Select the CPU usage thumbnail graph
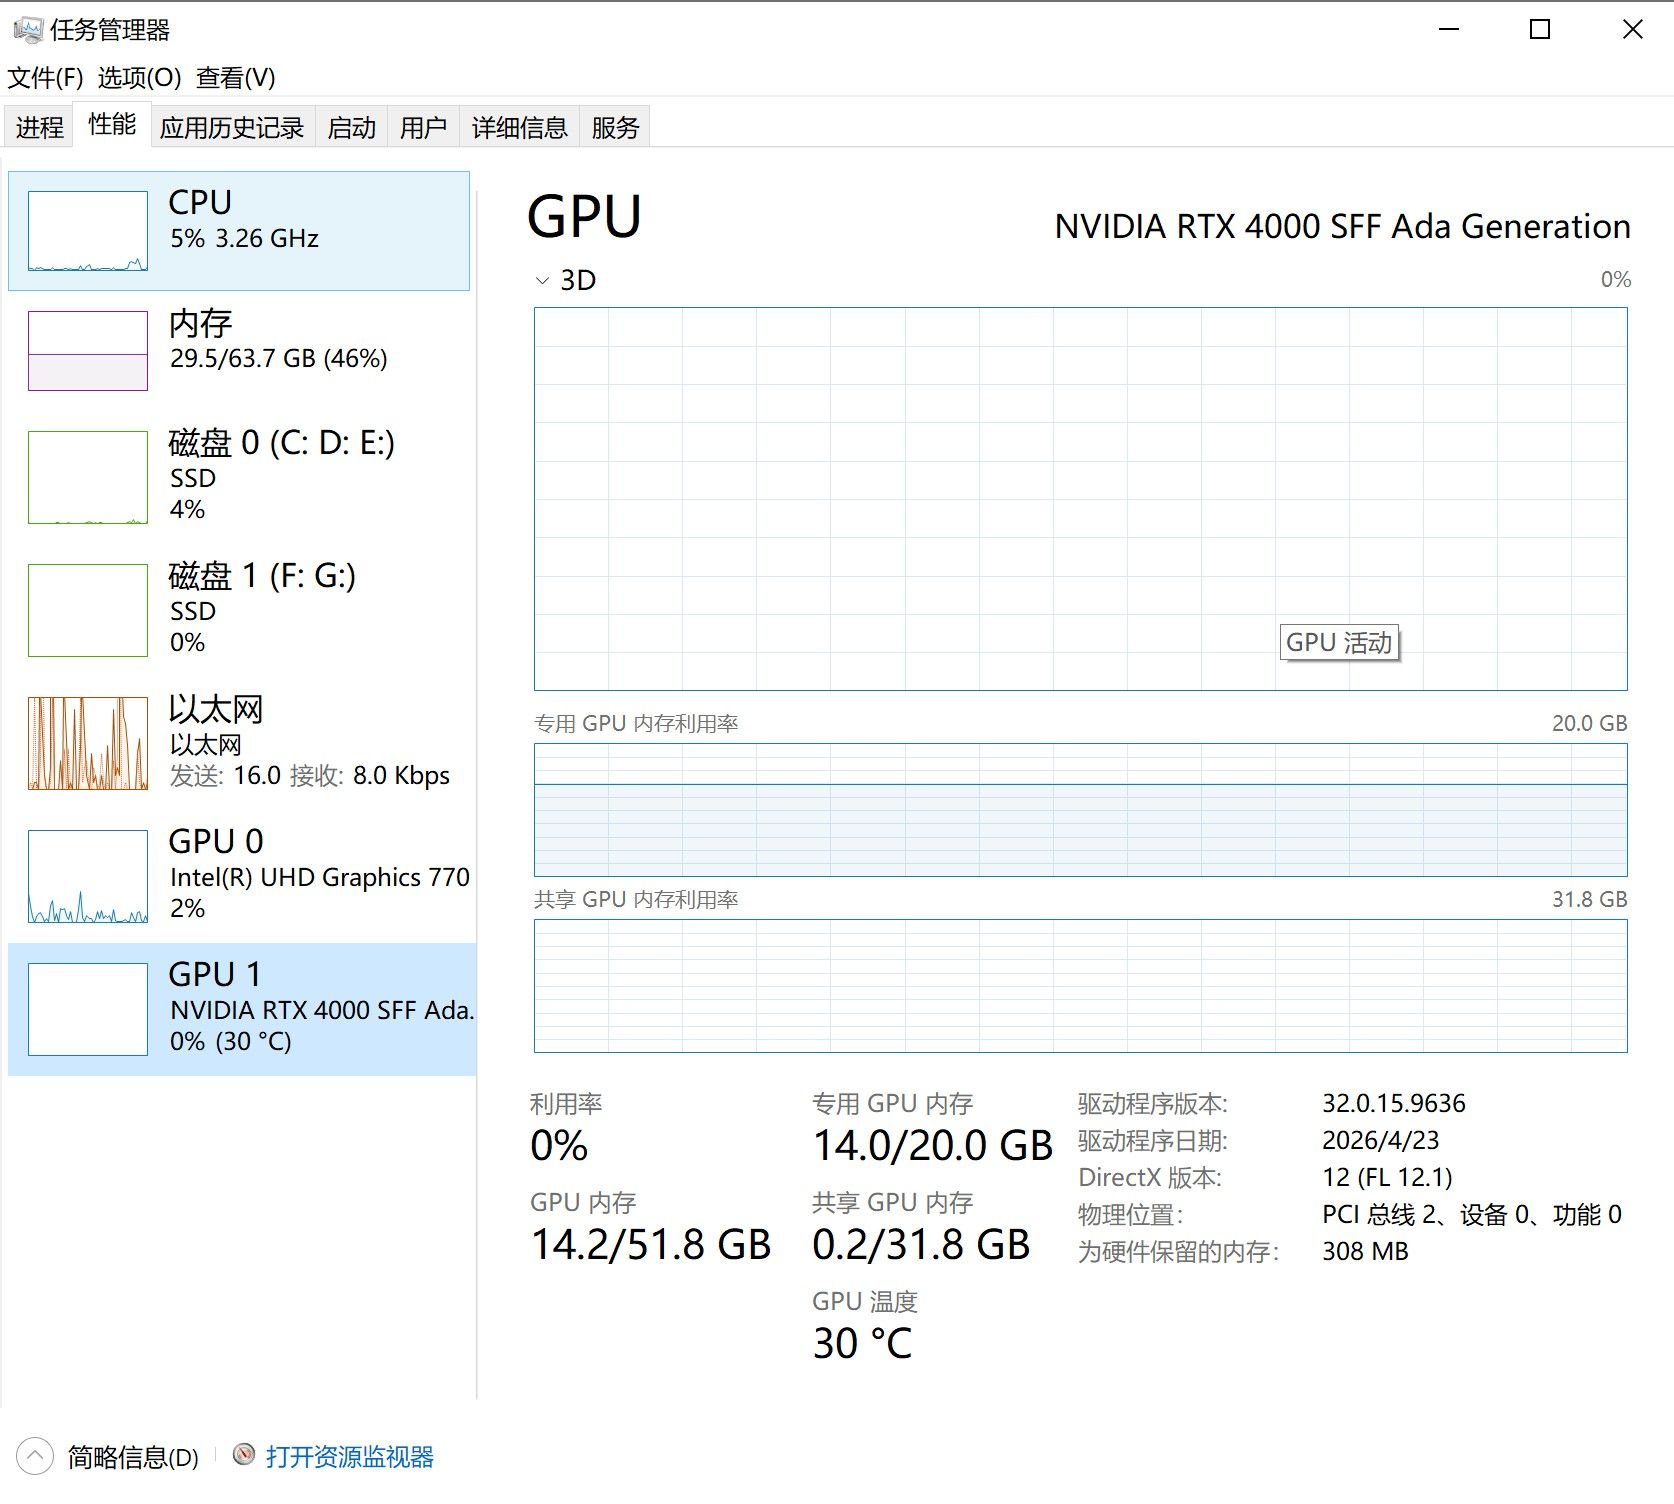The height and width of the screenshot is (1504, 1674). pyautogui.click(x=88, y=231)
